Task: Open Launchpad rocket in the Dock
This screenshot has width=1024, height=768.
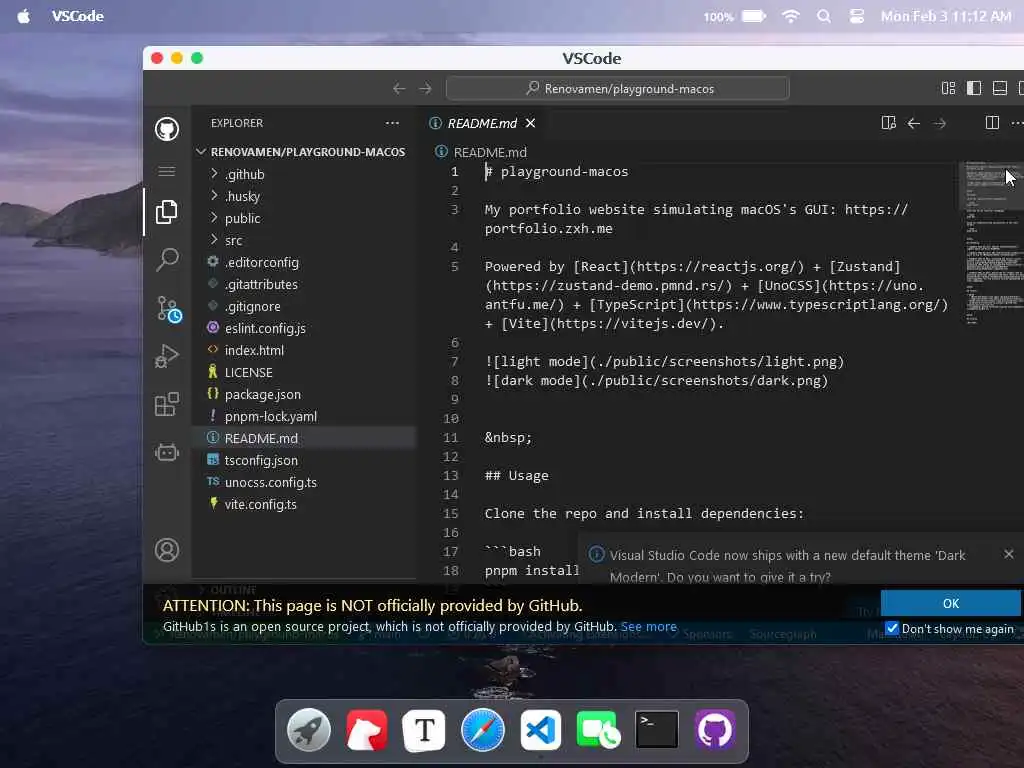Action: [x=308, y=730]
